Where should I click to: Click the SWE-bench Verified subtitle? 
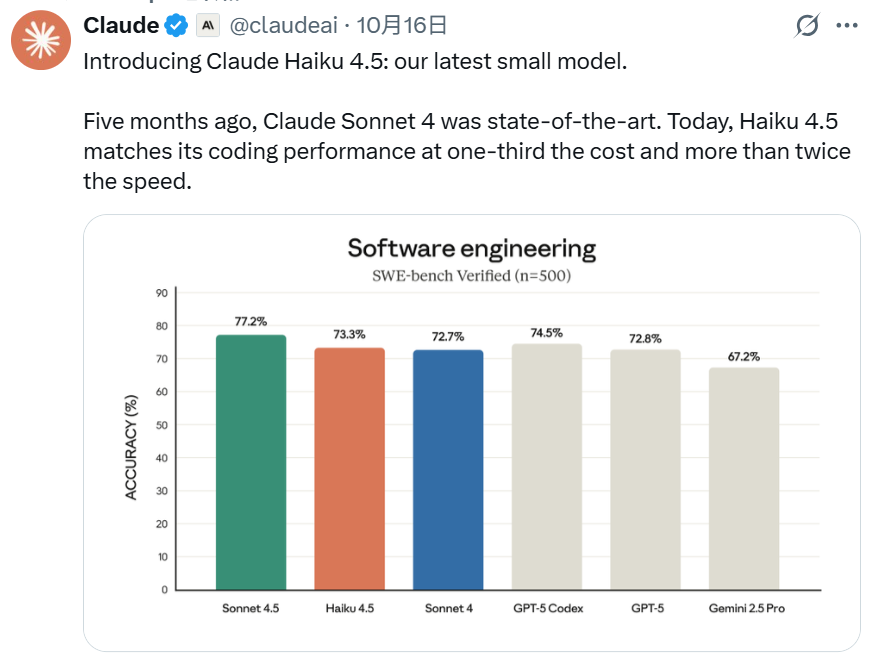471,275
